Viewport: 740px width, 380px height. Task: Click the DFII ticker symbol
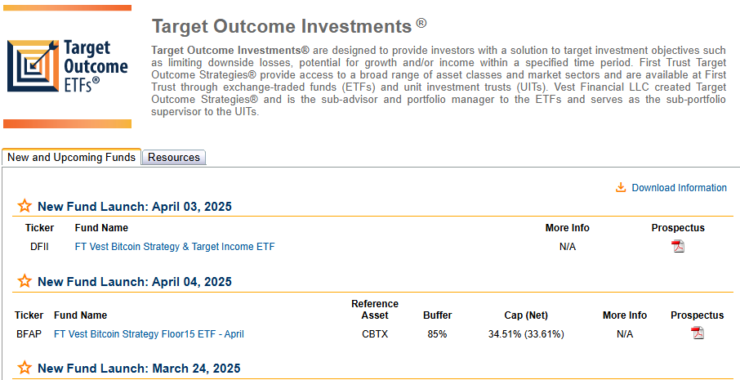(40, 246)
